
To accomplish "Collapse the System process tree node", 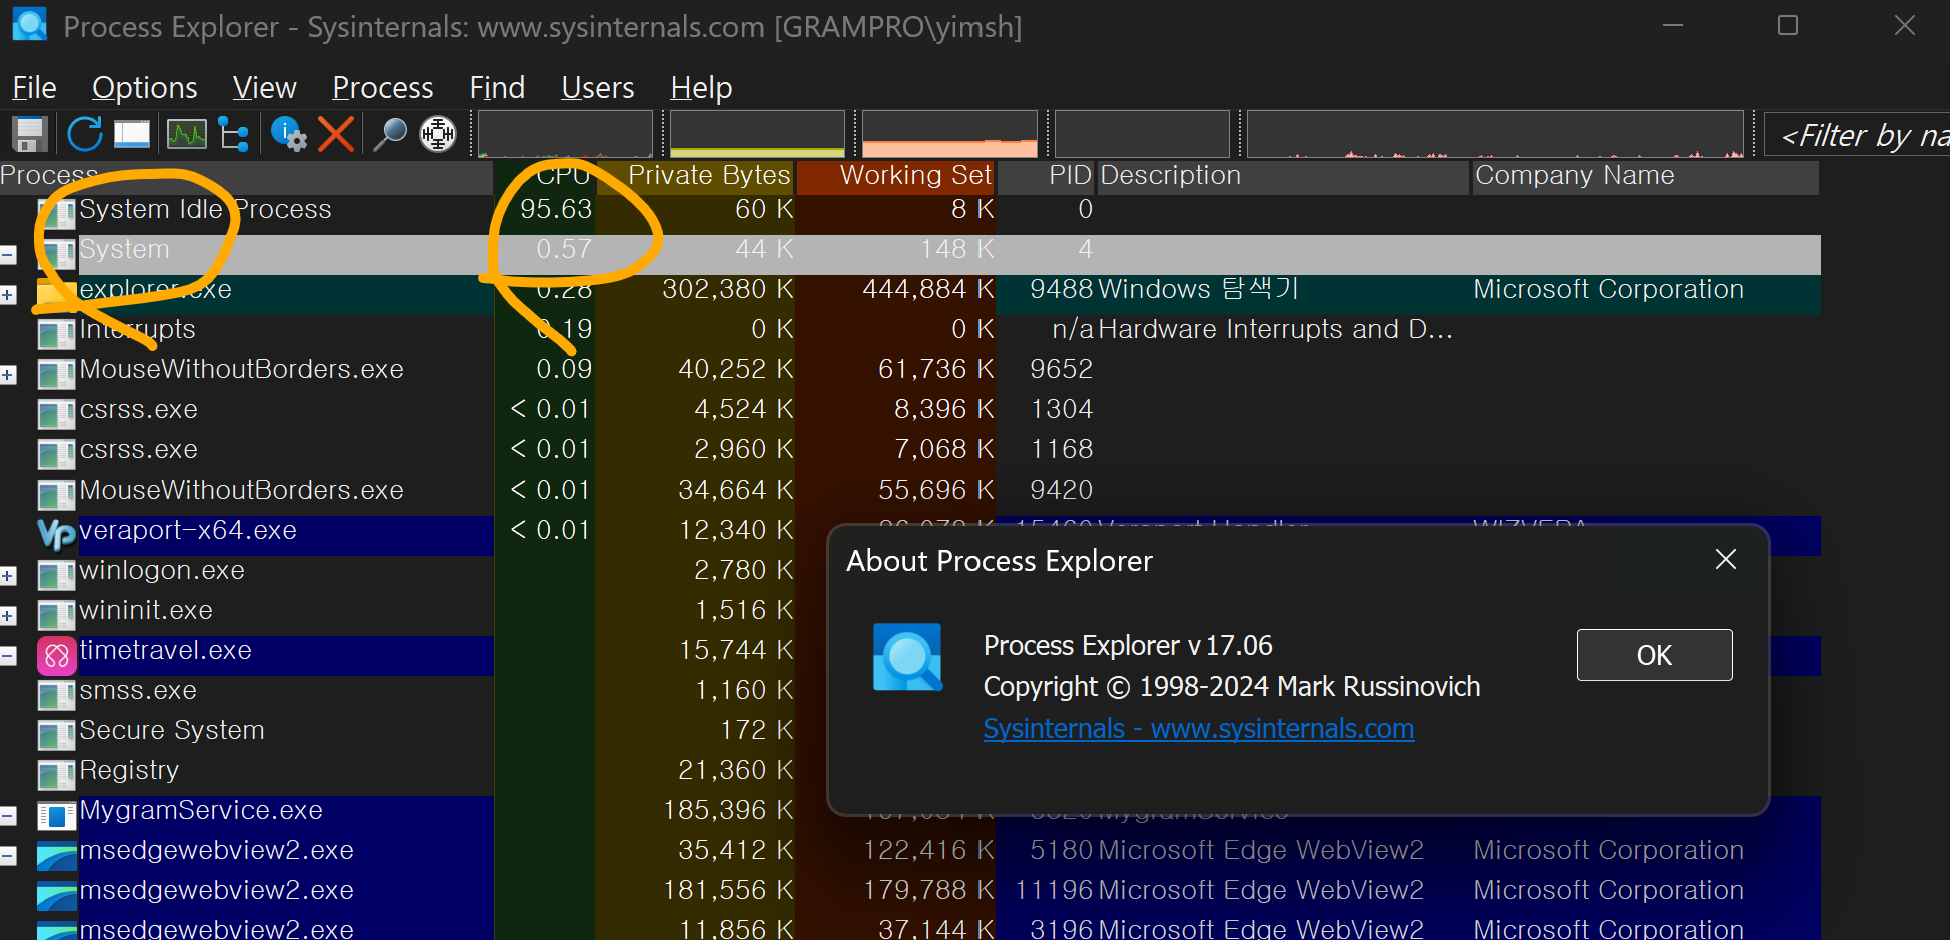I will point(8,255).
